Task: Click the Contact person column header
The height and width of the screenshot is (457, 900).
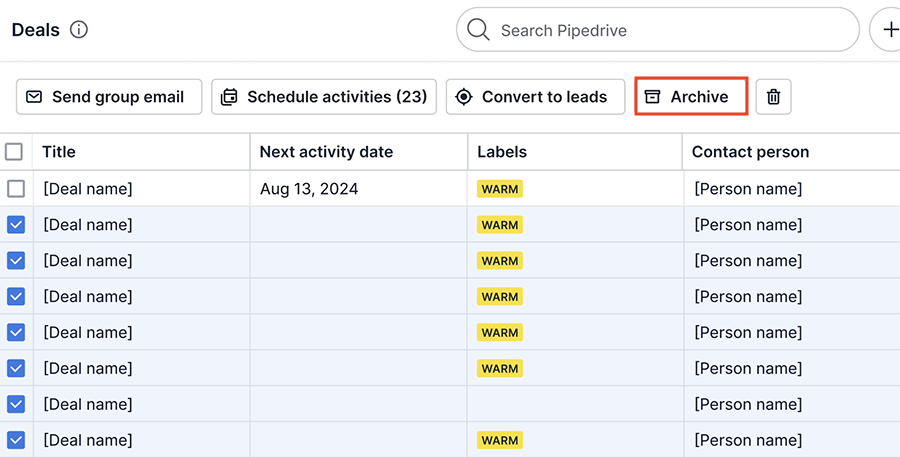Action: [x=750, y=152]
